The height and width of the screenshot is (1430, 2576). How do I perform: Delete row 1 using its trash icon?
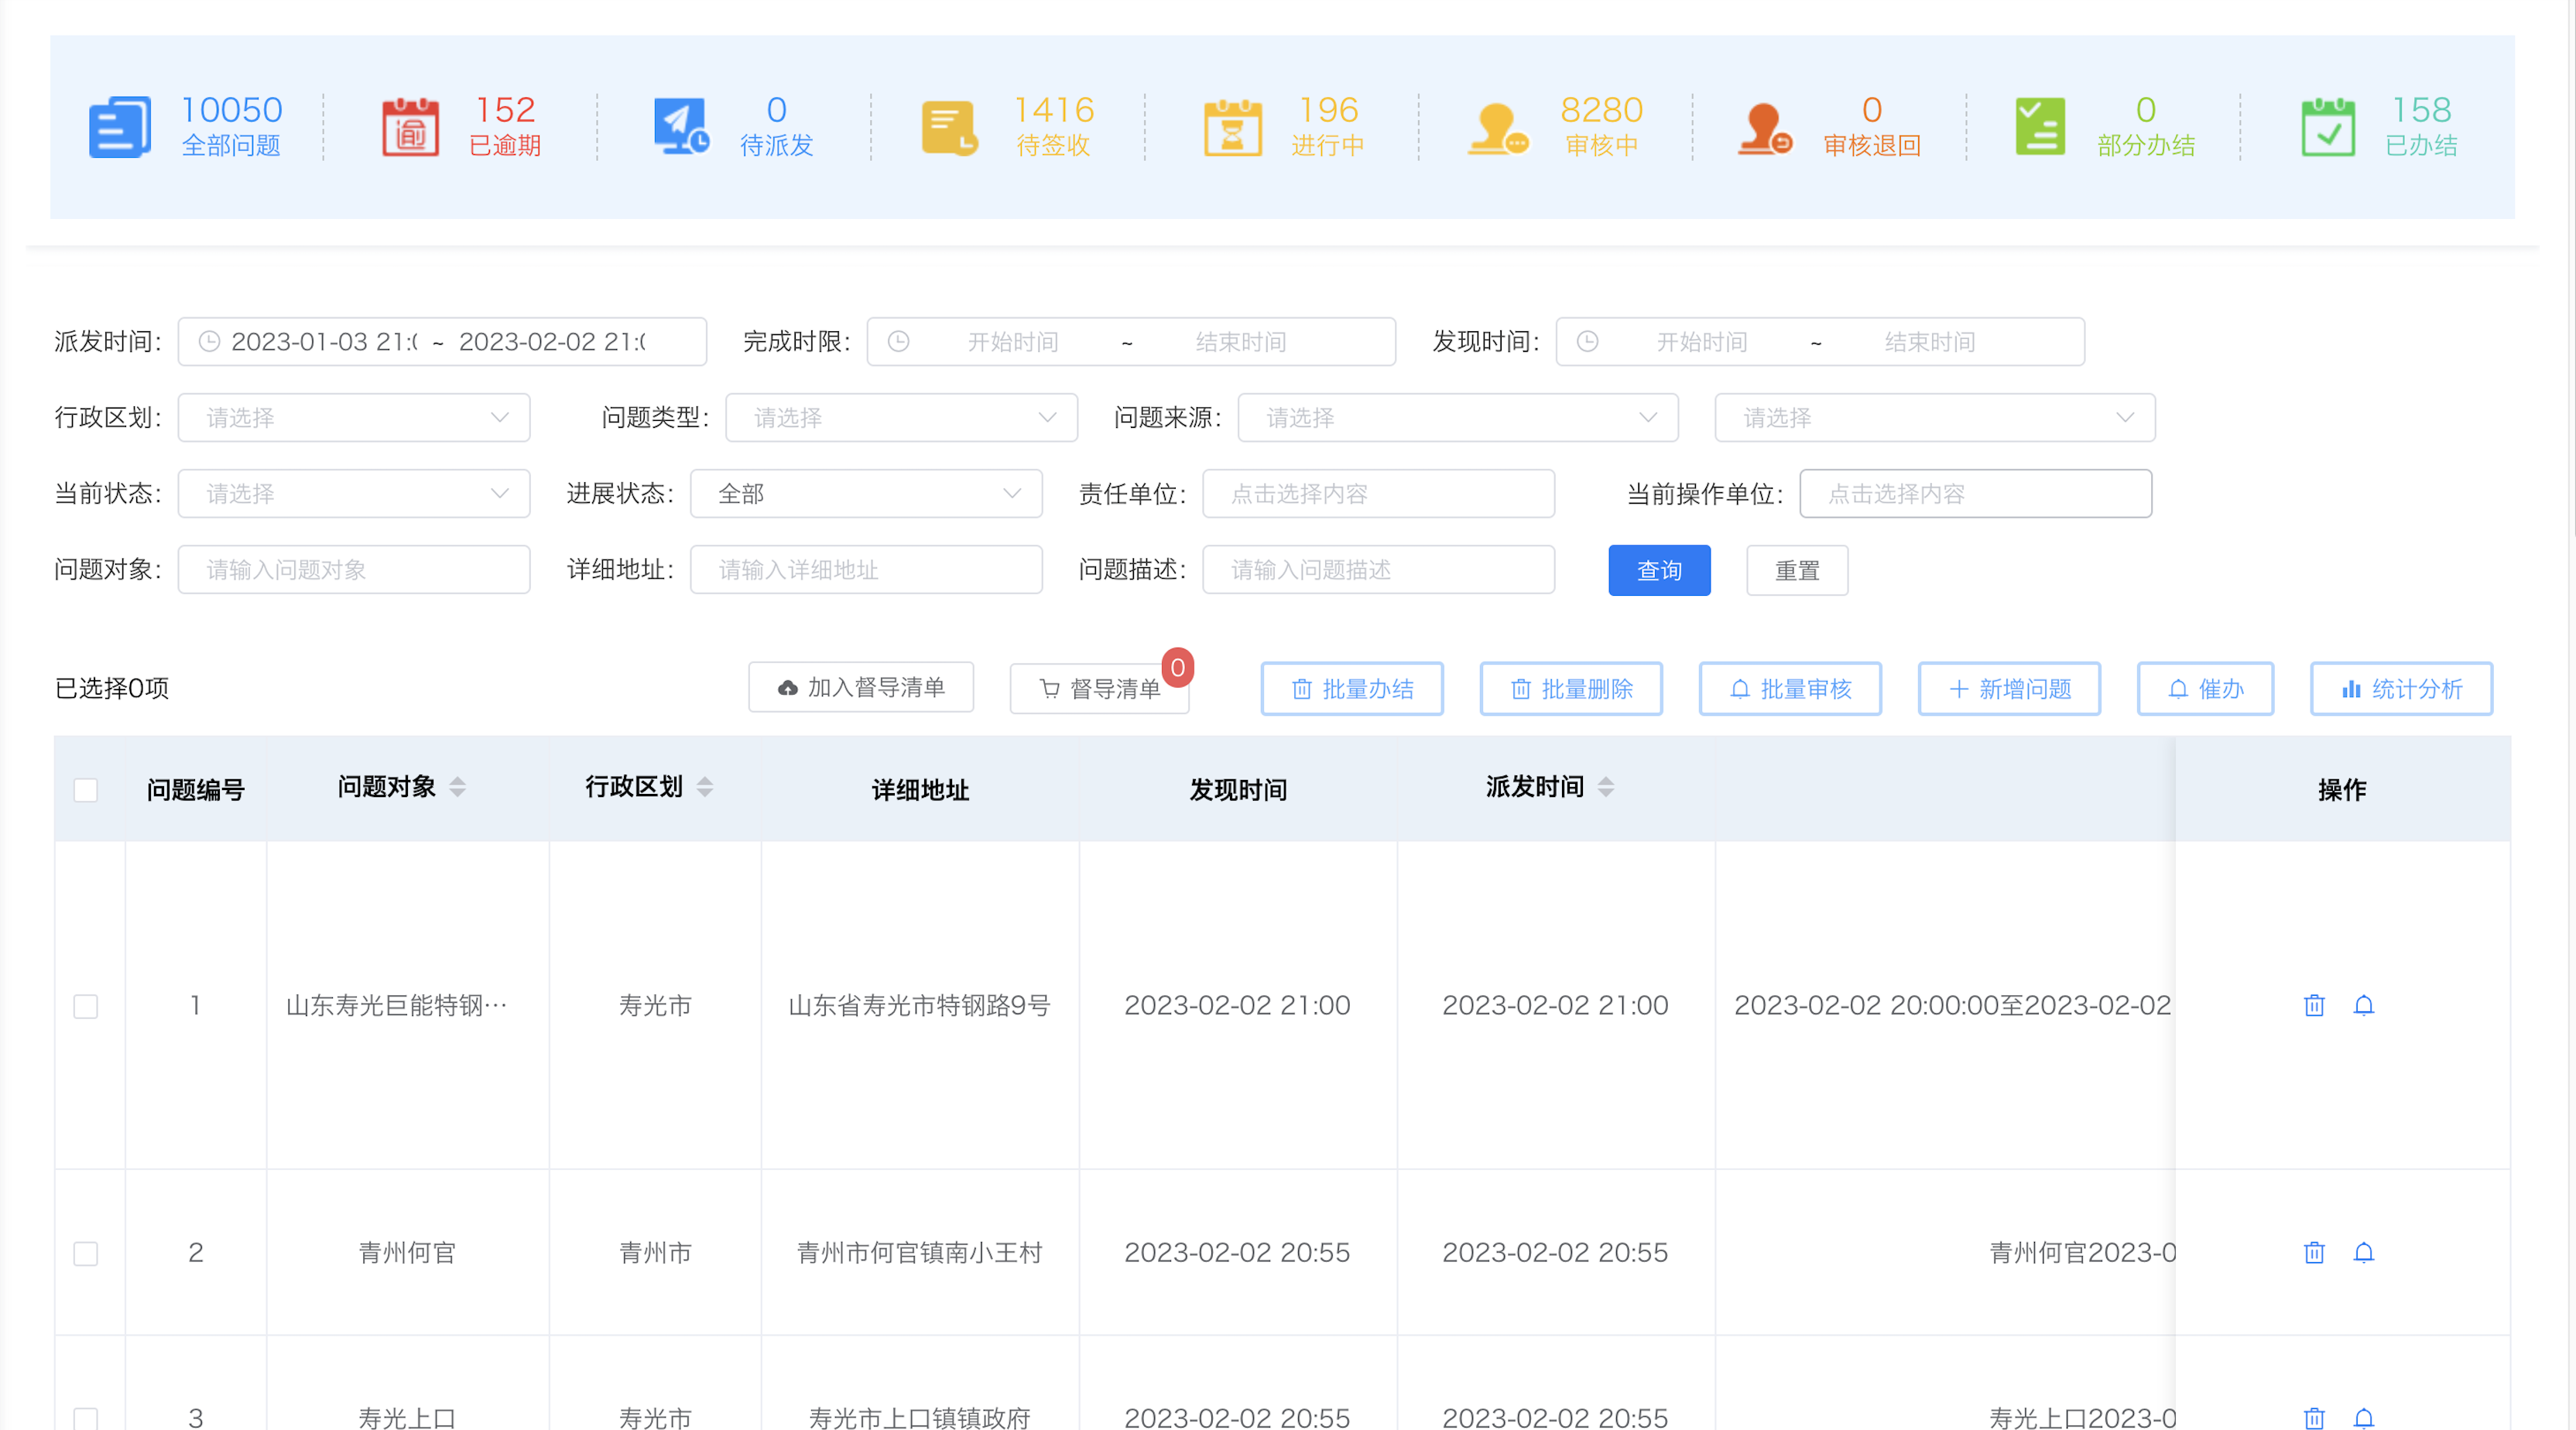(2314, 1005)
